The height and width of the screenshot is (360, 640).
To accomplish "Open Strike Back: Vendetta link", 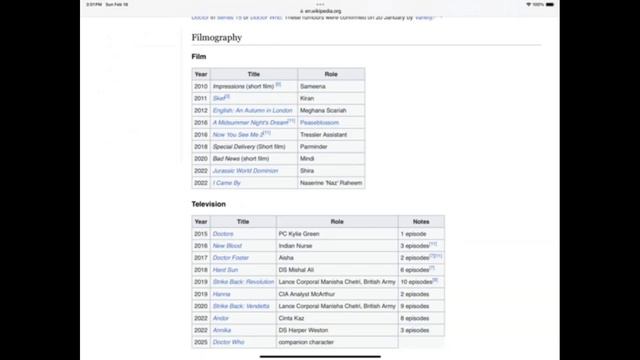I will pyautogui.click(x=241, y=306).
